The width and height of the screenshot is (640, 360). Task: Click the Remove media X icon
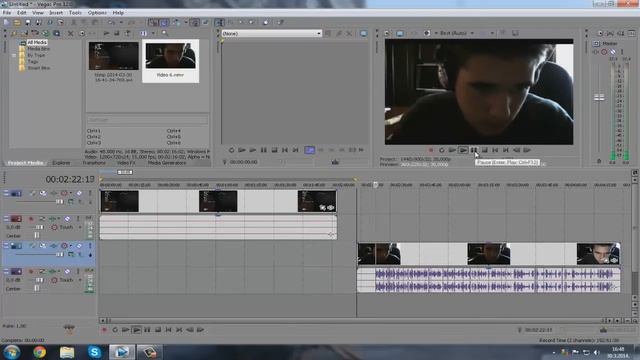(x=71, y=33)
